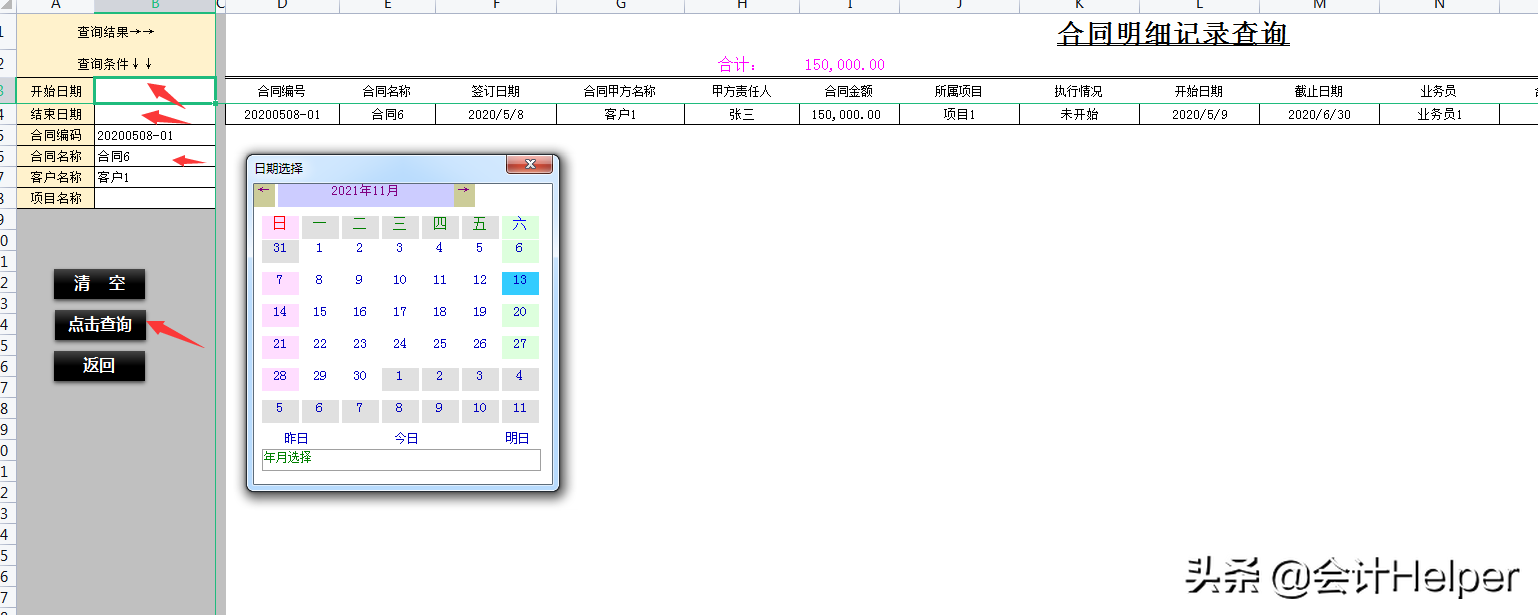Image resolution: width=1538 pixels, height=615 pixels.
Task: Close the 日期选择 dialog
Action: click(530, 165)
